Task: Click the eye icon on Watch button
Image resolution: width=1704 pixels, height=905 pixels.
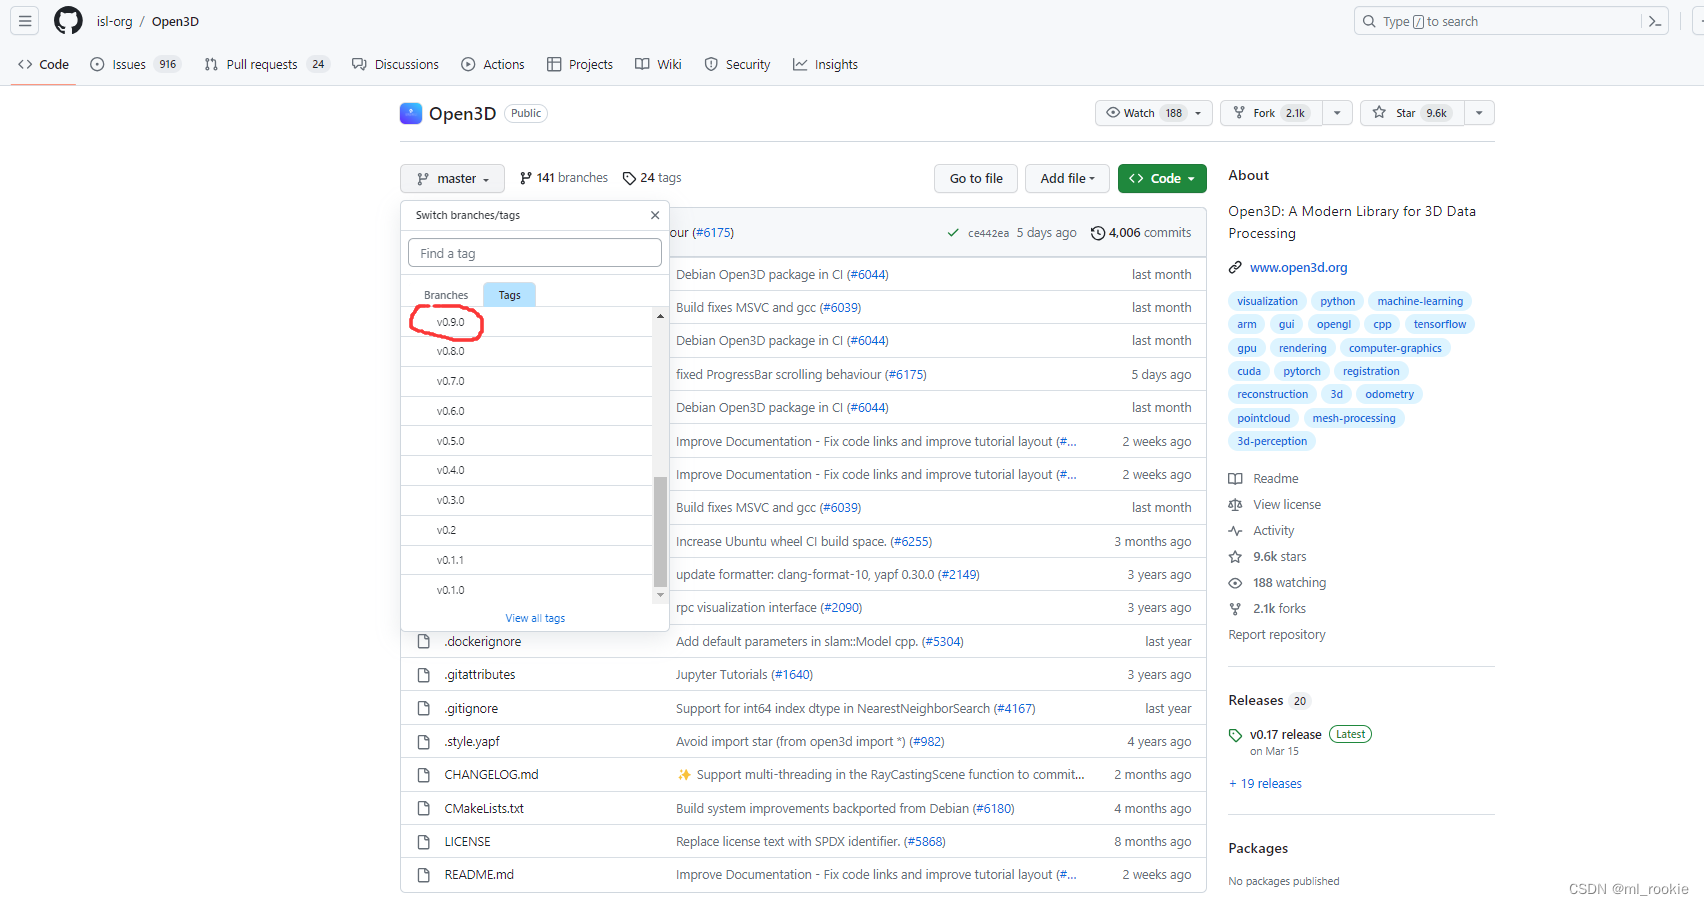Action: pyautogui.click(x=1113, y=113)
